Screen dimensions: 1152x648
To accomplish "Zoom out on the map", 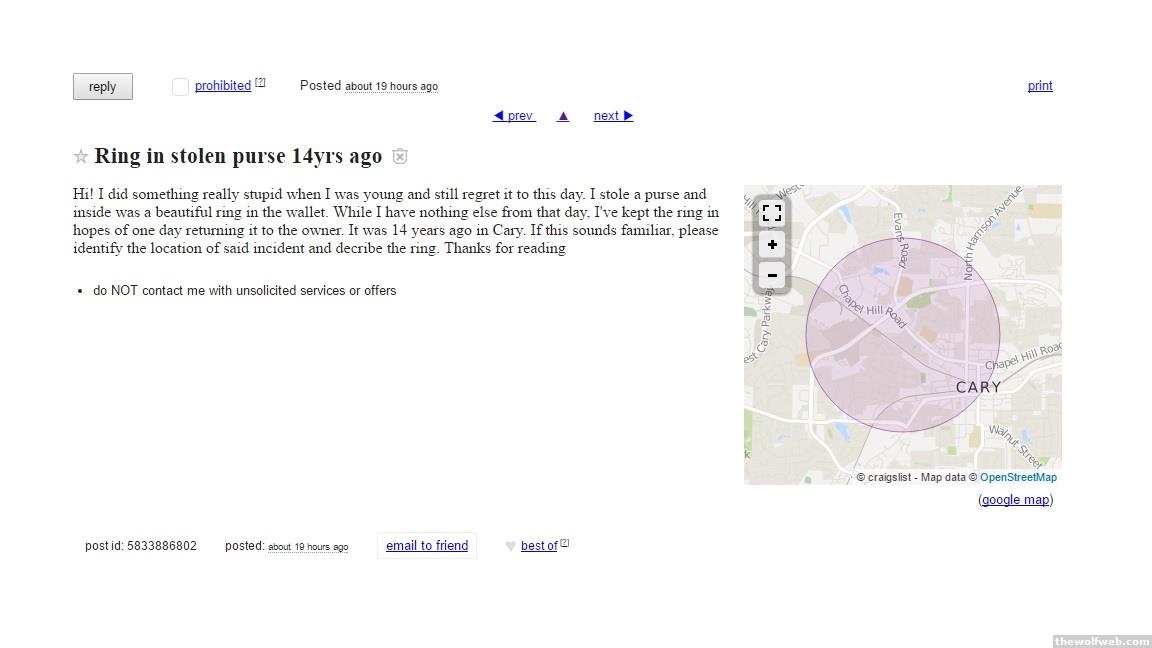I will (x=771, y=275).
